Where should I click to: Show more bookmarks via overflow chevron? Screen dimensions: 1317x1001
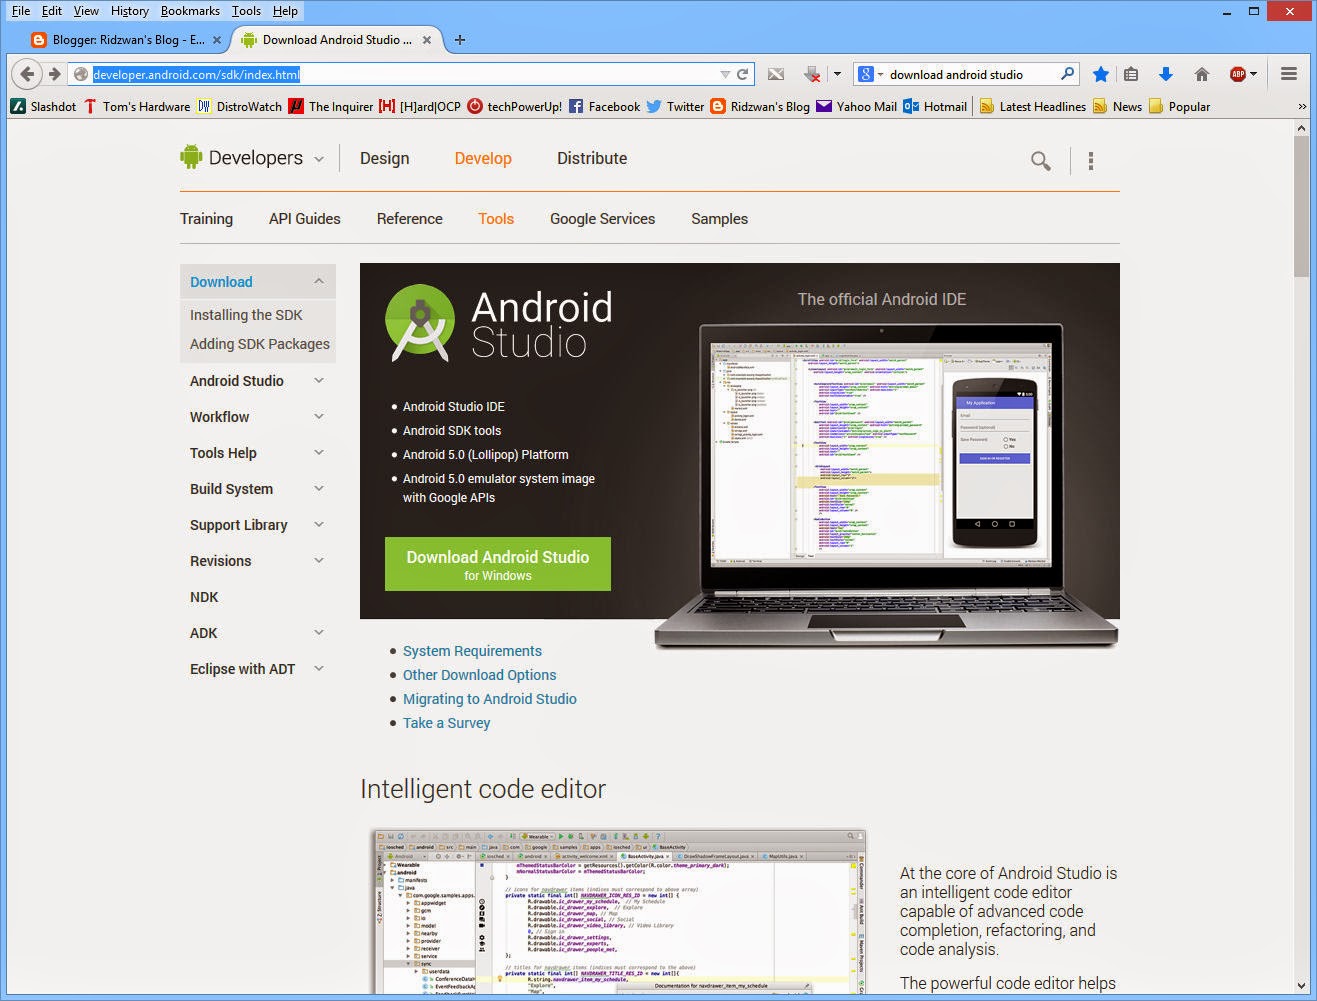click(x=1302, y=106)
